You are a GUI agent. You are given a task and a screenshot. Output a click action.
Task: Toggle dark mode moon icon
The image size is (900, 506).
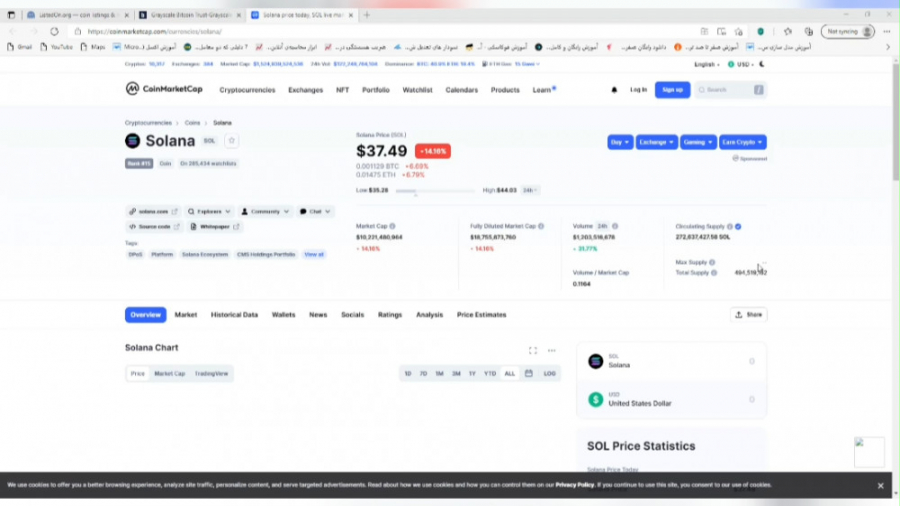(x=762, y=64)
